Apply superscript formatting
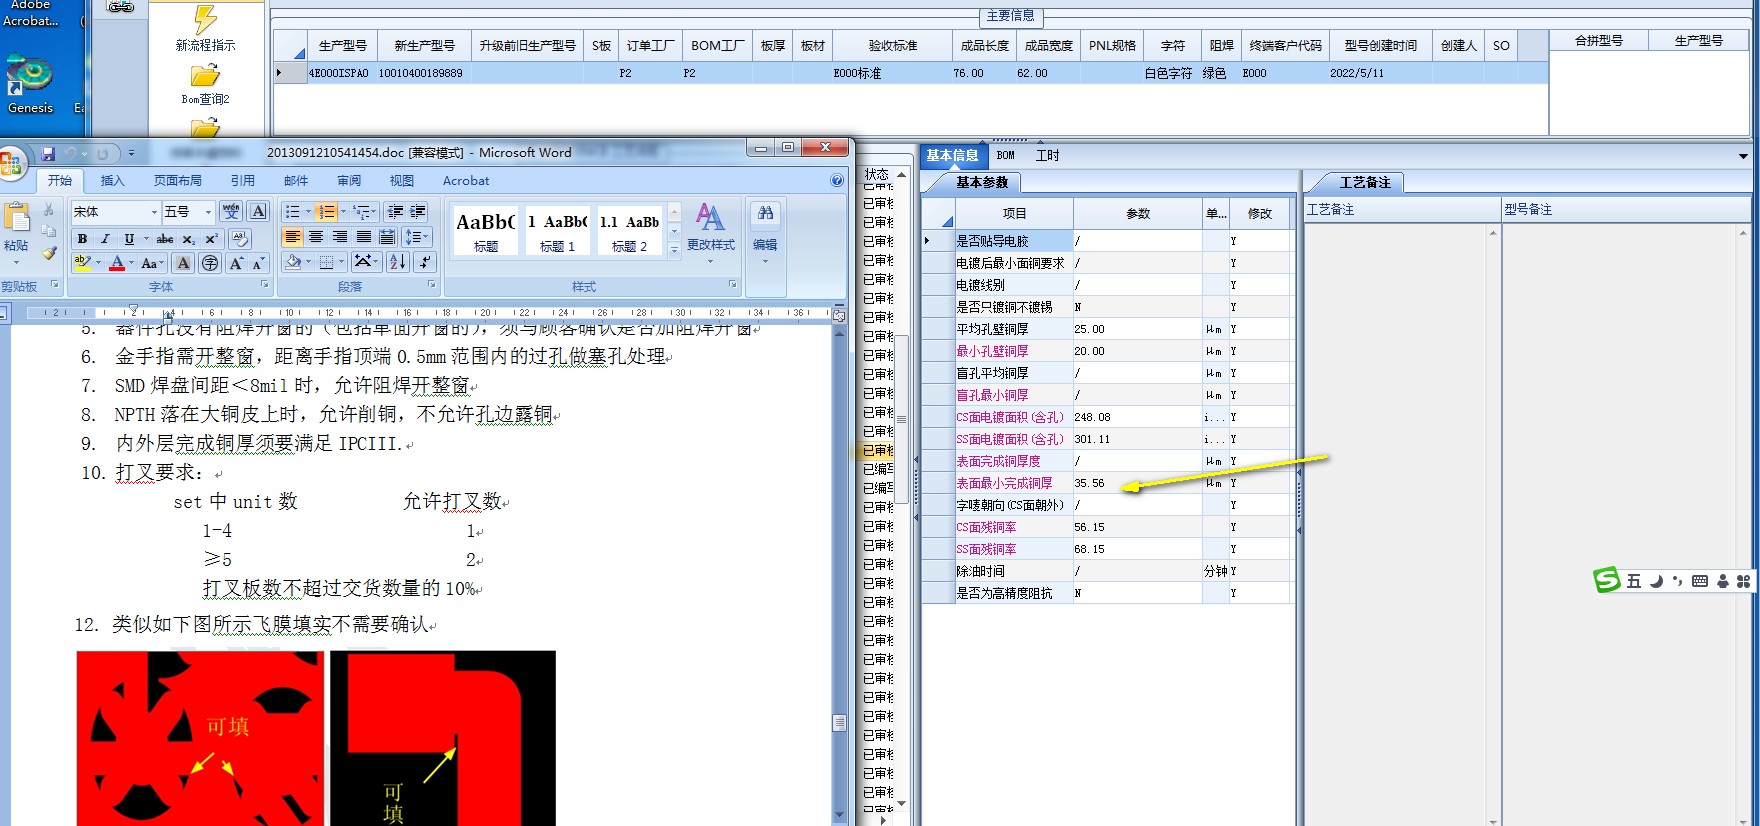 [x=211, y=239]
